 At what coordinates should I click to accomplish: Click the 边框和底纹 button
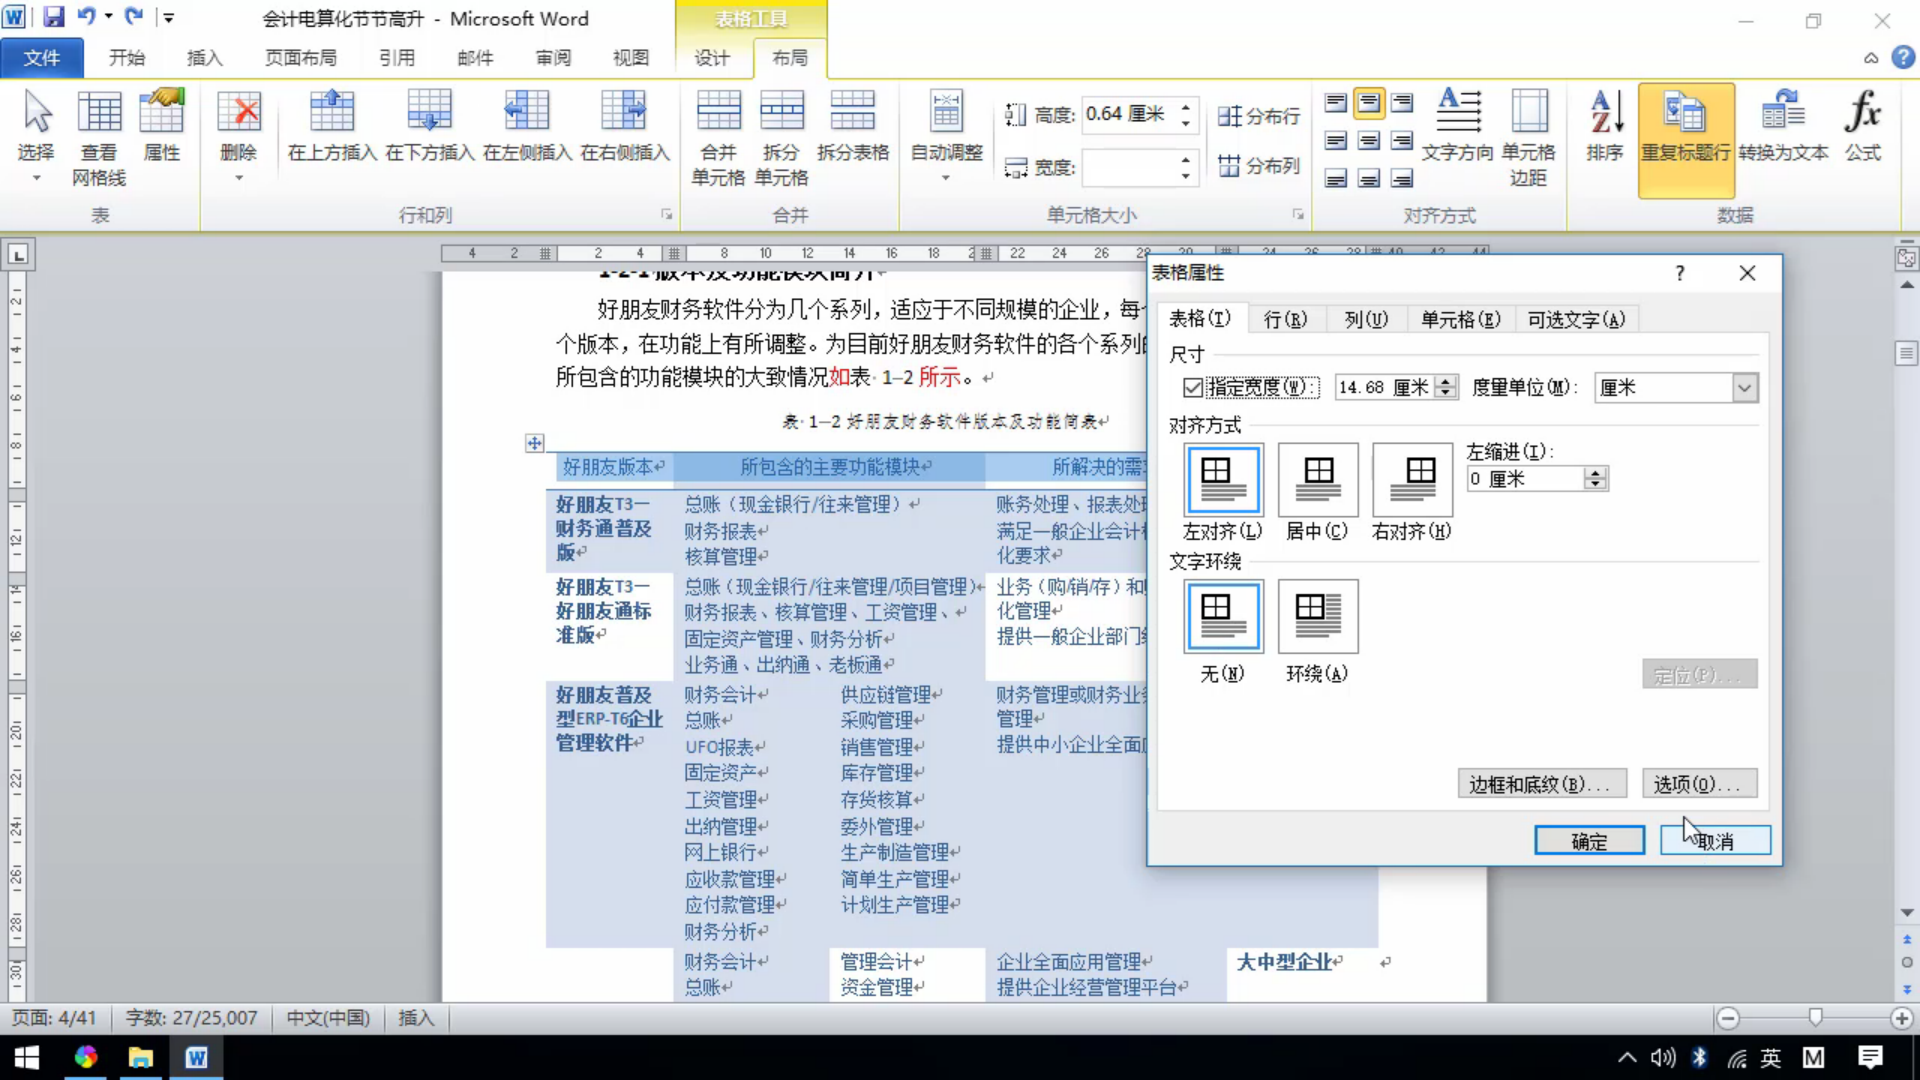[1541, 784]
